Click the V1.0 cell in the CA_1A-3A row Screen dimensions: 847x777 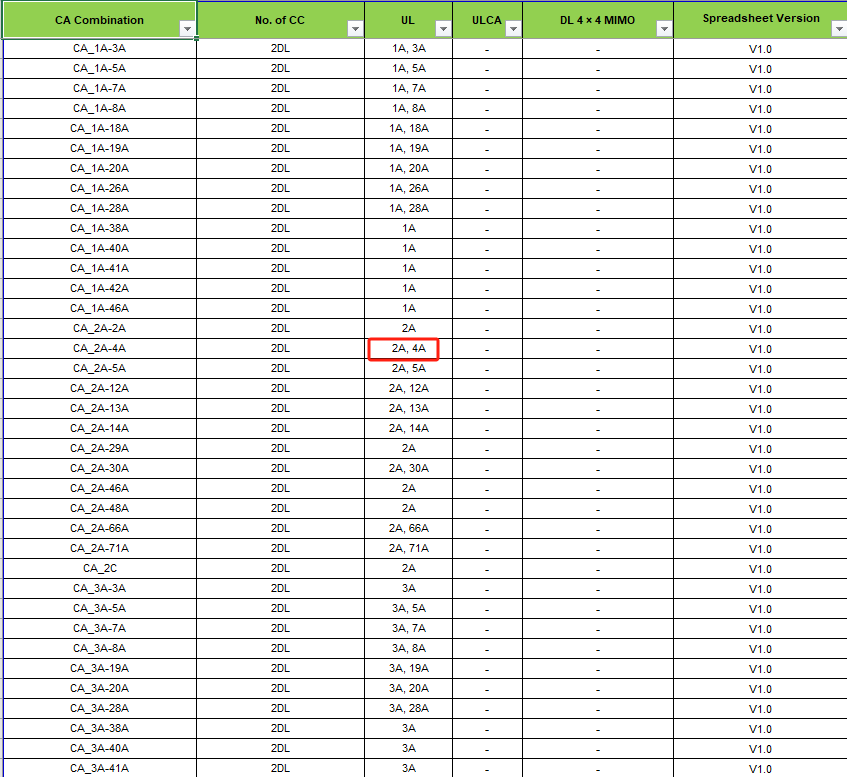760,48
